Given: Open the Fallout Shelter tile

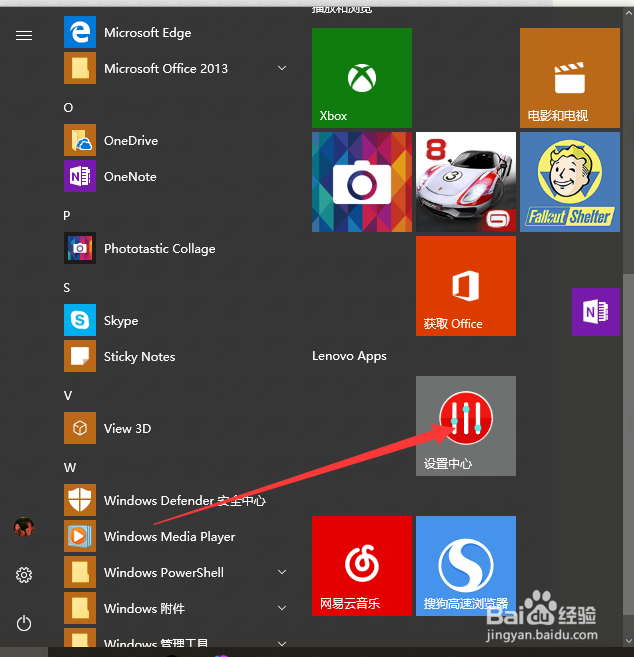Looking at the screenshot, I should point(570,182).
